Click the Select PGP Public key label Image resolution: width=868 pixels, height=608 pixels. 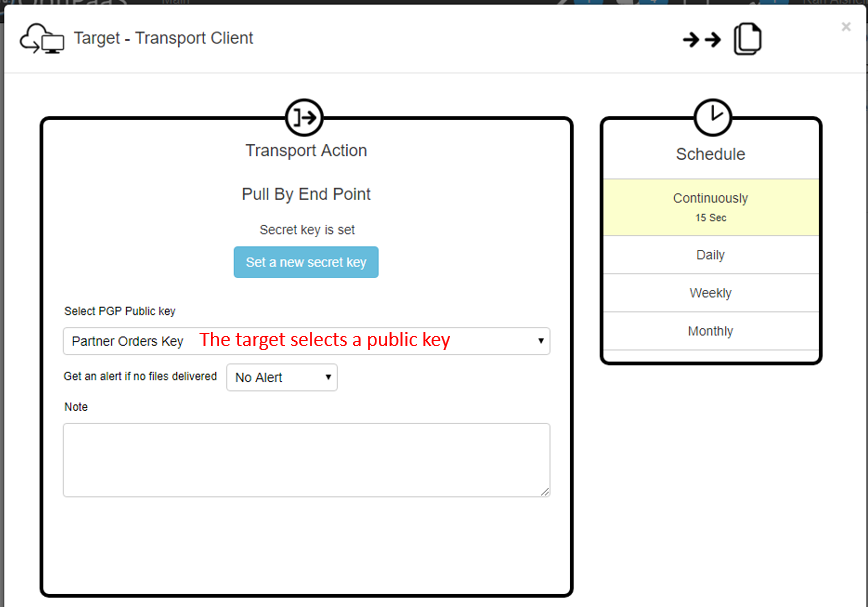[120, 311]
